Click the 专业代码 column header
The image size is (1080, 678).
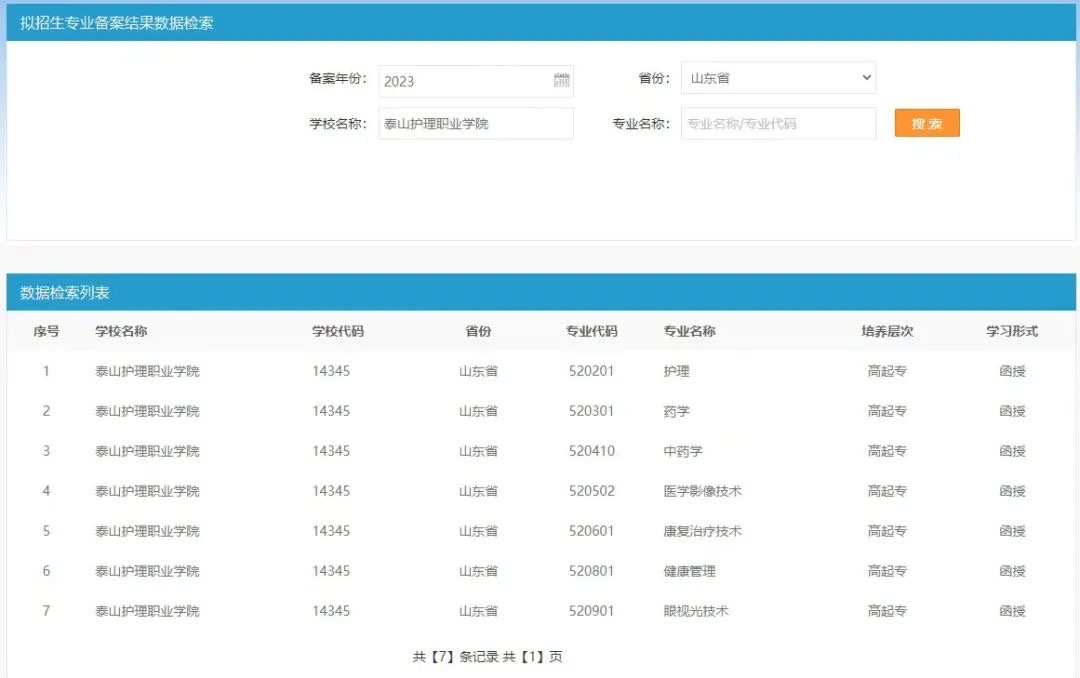(x=591, y=331)
